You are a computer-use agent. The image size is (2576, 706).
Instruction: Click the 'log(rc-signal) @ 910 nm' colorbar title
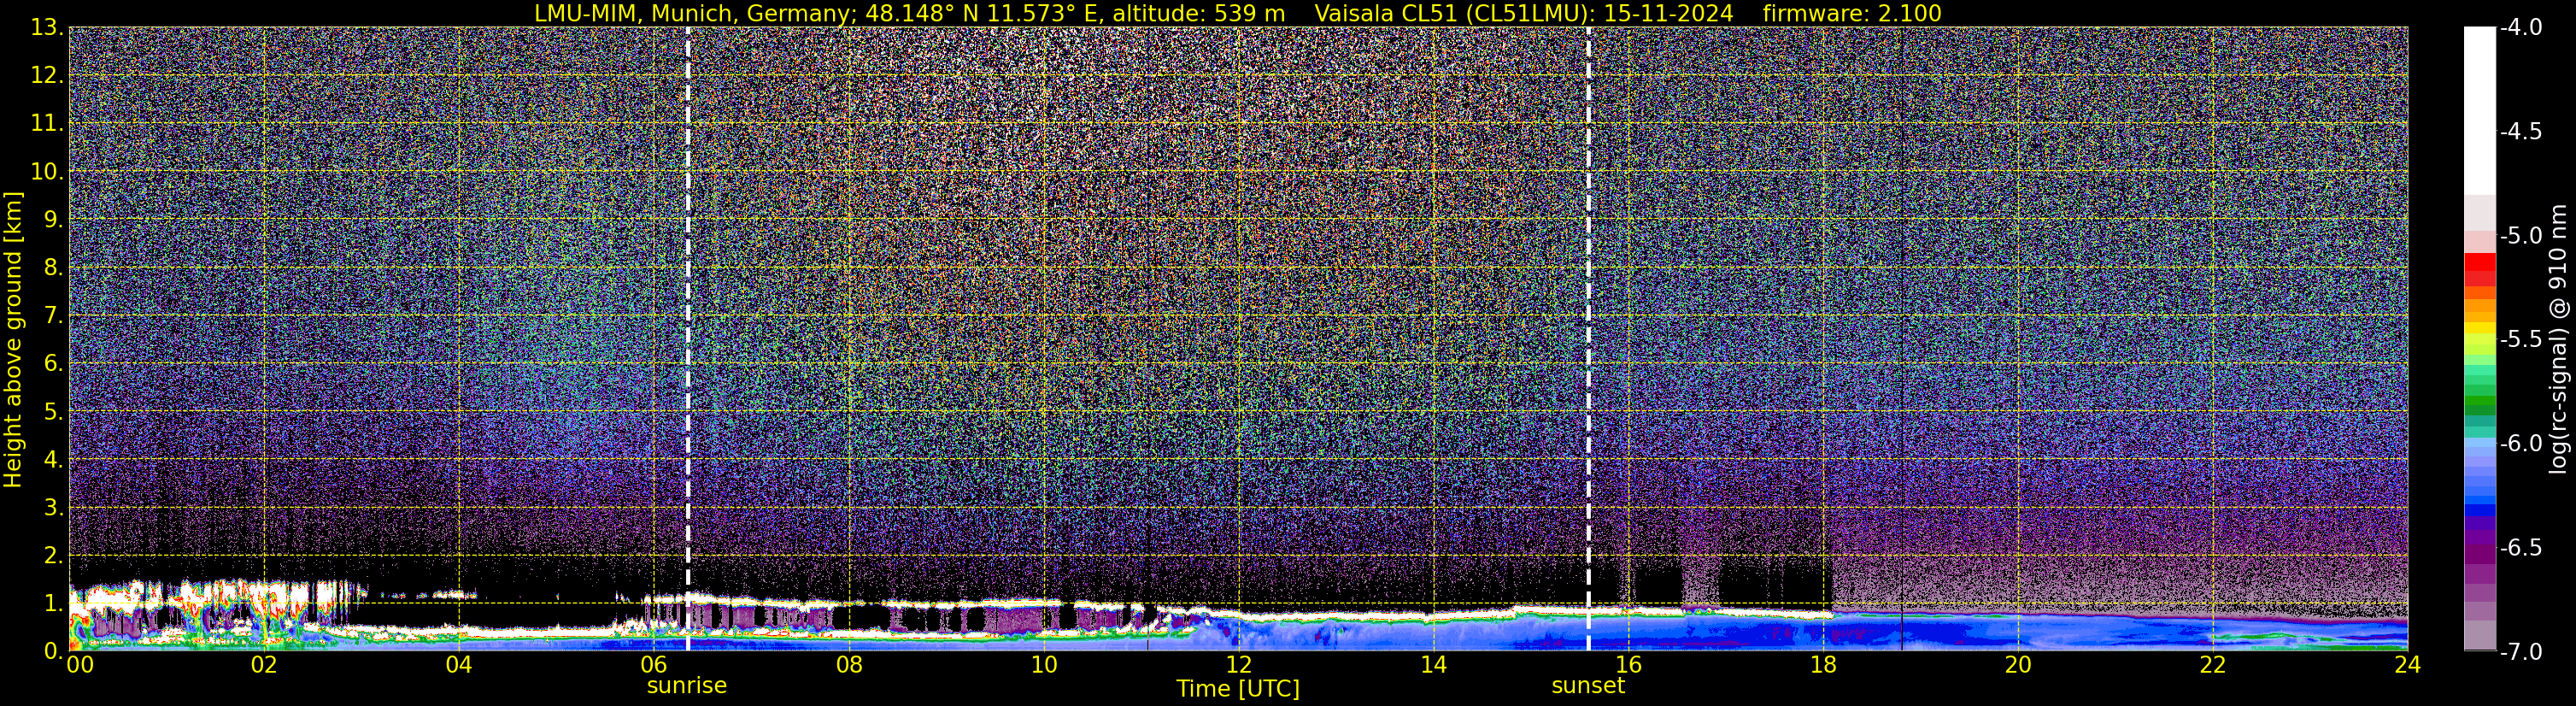(2558, 339)
